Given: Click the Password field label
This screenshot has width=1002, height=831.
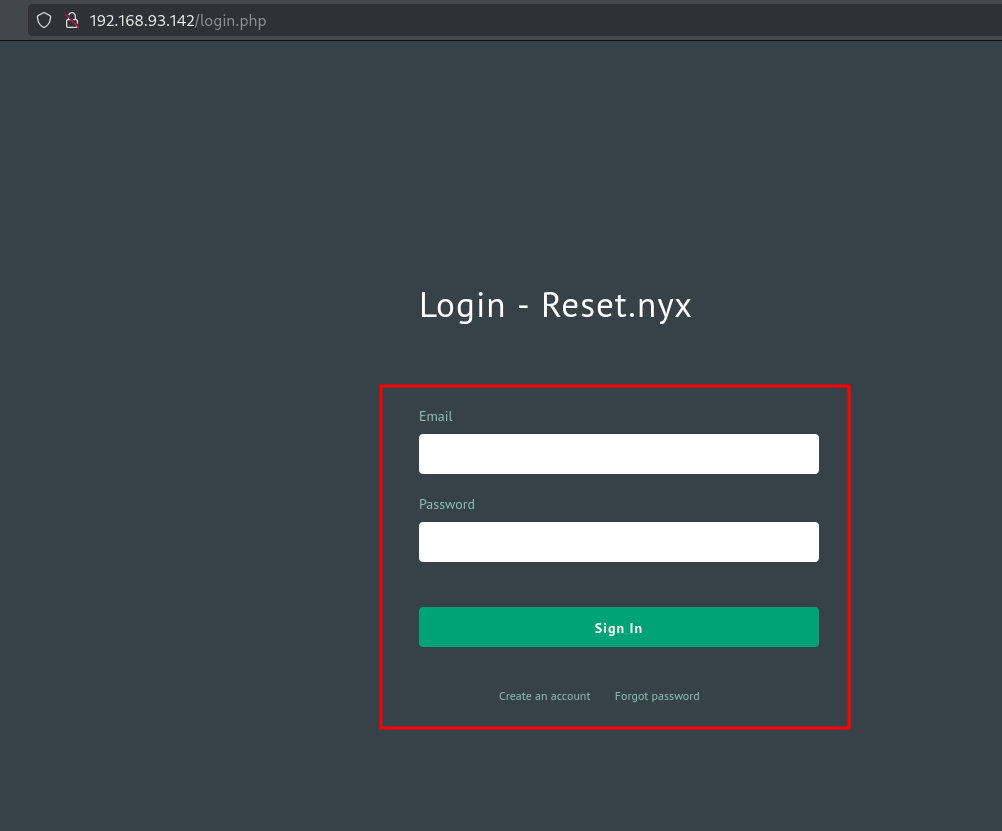Looking at the screenshot, I should coord(446,504).
